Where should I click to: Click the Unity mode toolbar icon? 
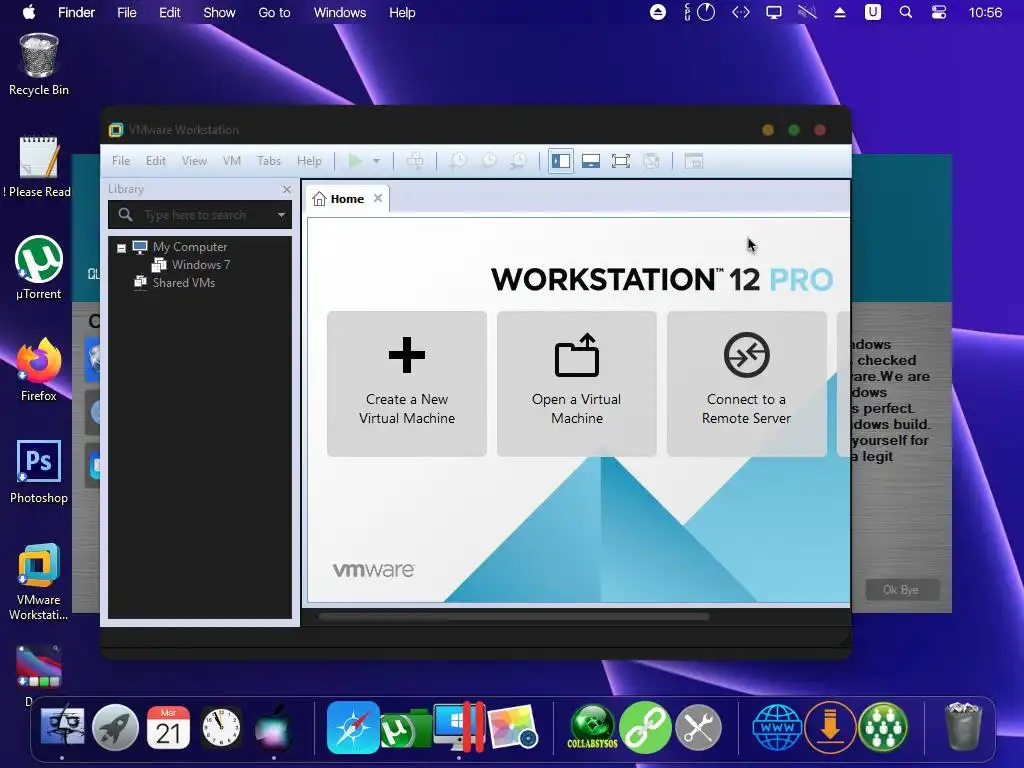click(651, 161)
